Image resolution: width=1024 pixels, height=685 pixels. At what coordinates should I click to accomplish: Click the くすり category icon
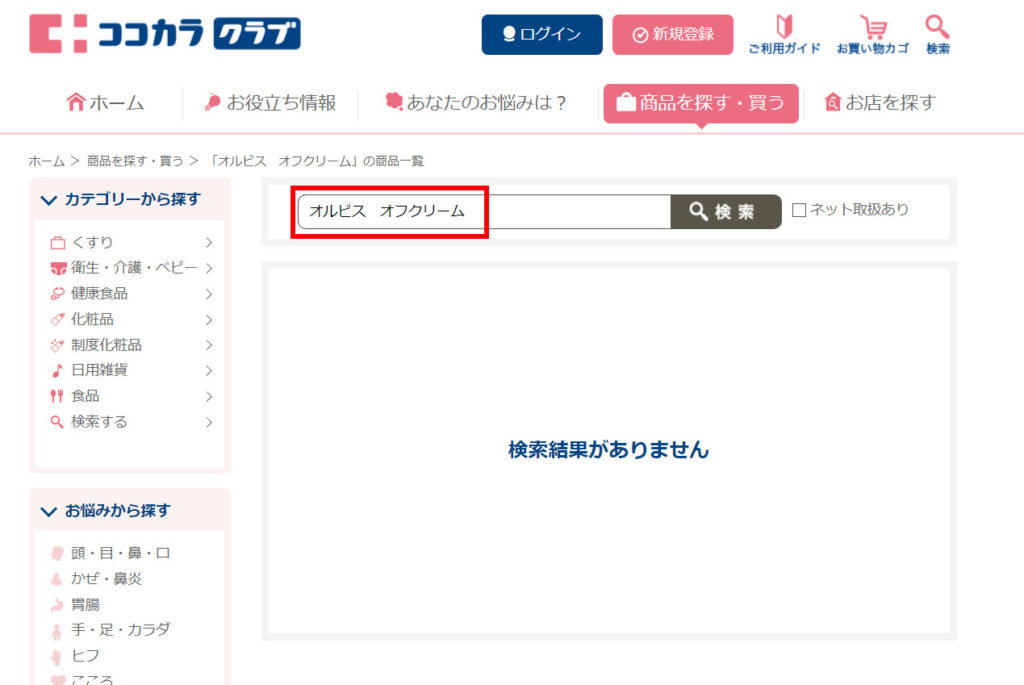tap(57, 243)
